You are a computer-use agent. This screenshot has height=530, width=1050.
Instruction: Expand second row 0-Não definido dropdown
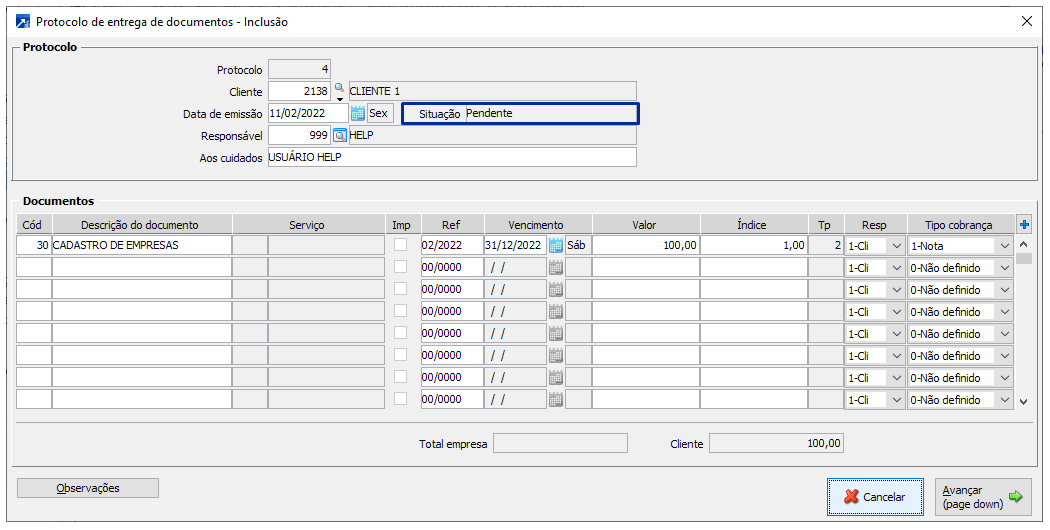coord(1003,268)
